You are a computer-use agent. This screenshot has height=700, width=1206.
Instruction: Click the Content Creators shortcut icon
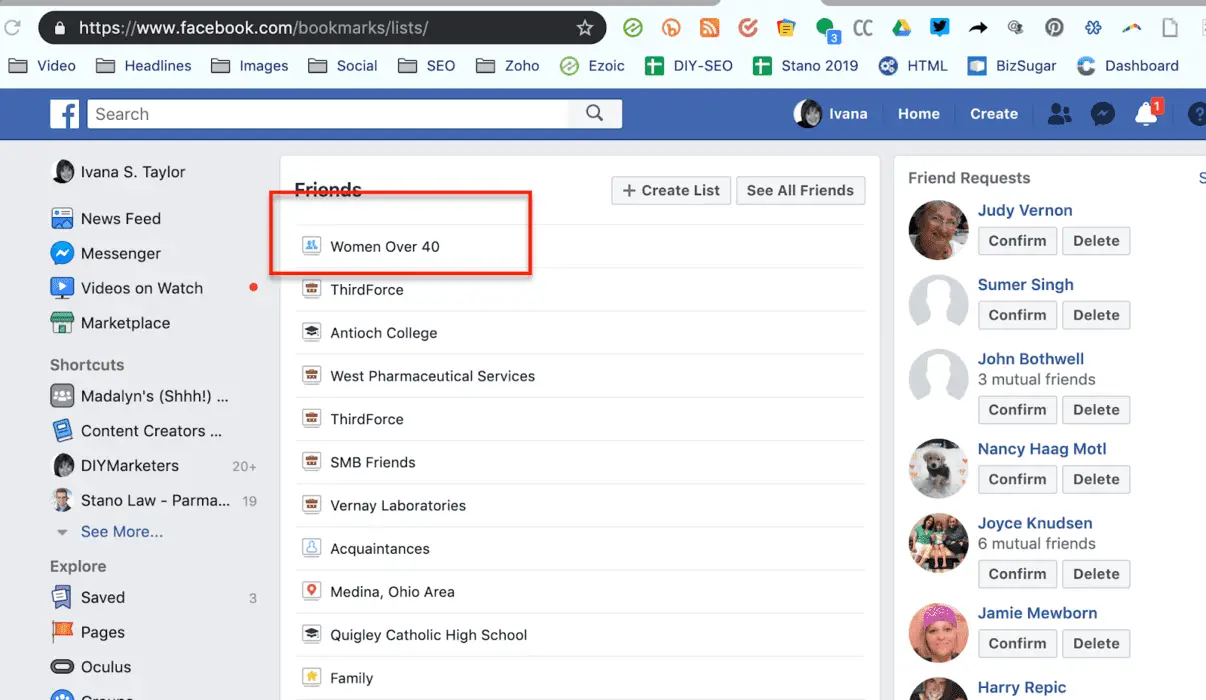coord(62,431)
